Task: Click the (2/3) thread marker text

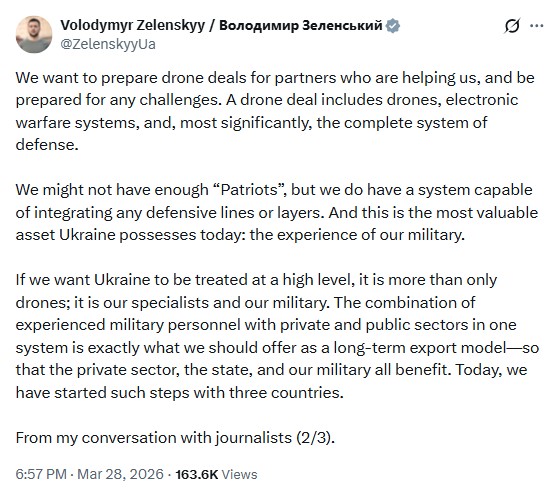Action: [316, 438]
